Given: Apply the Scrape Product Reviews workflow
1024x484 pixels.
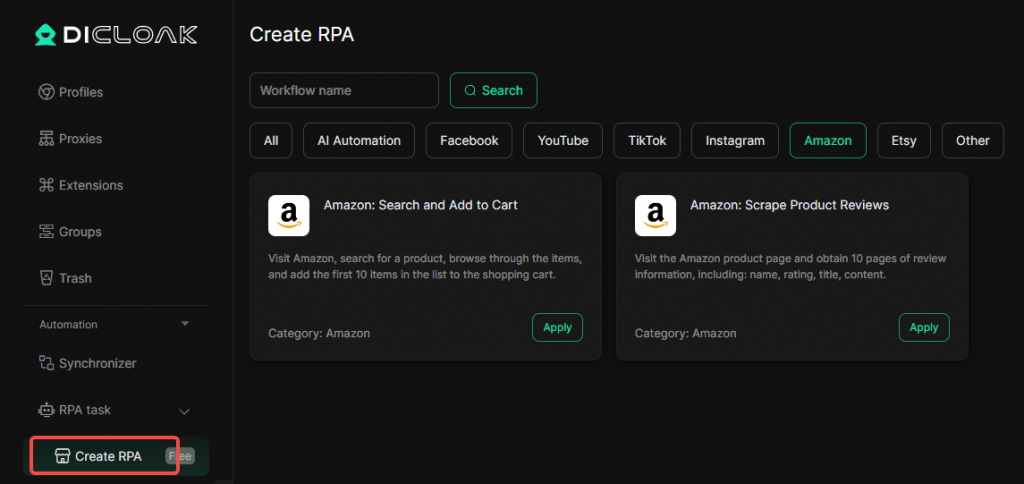Looking at the screenshot, I should [x=923, y=327].
